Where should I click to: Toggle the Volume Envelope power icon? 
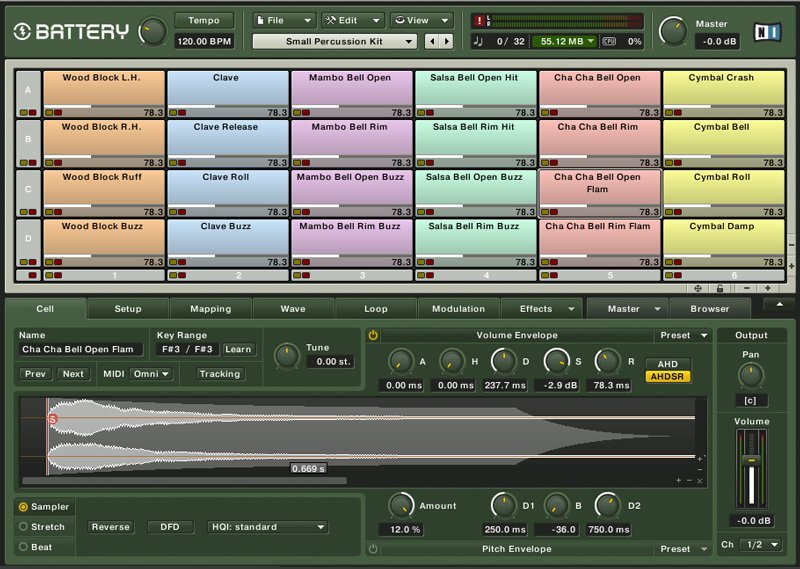[x=373, y=336]
